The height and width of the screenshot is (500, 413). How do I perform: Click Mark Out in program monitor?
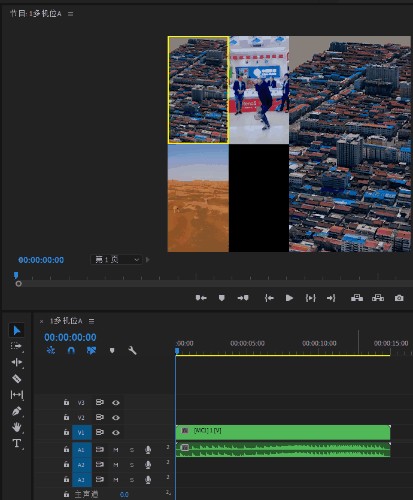pyautogui.click(x=243, y=298)
